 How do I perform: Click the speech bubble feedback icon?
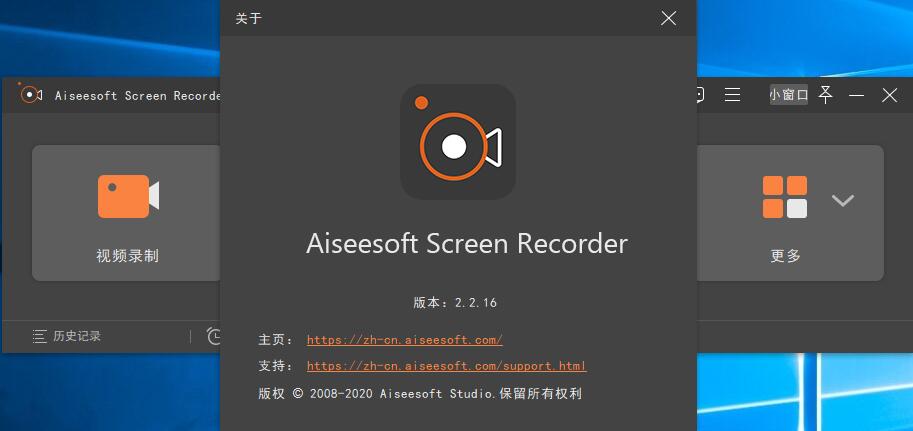pos(700,95)
